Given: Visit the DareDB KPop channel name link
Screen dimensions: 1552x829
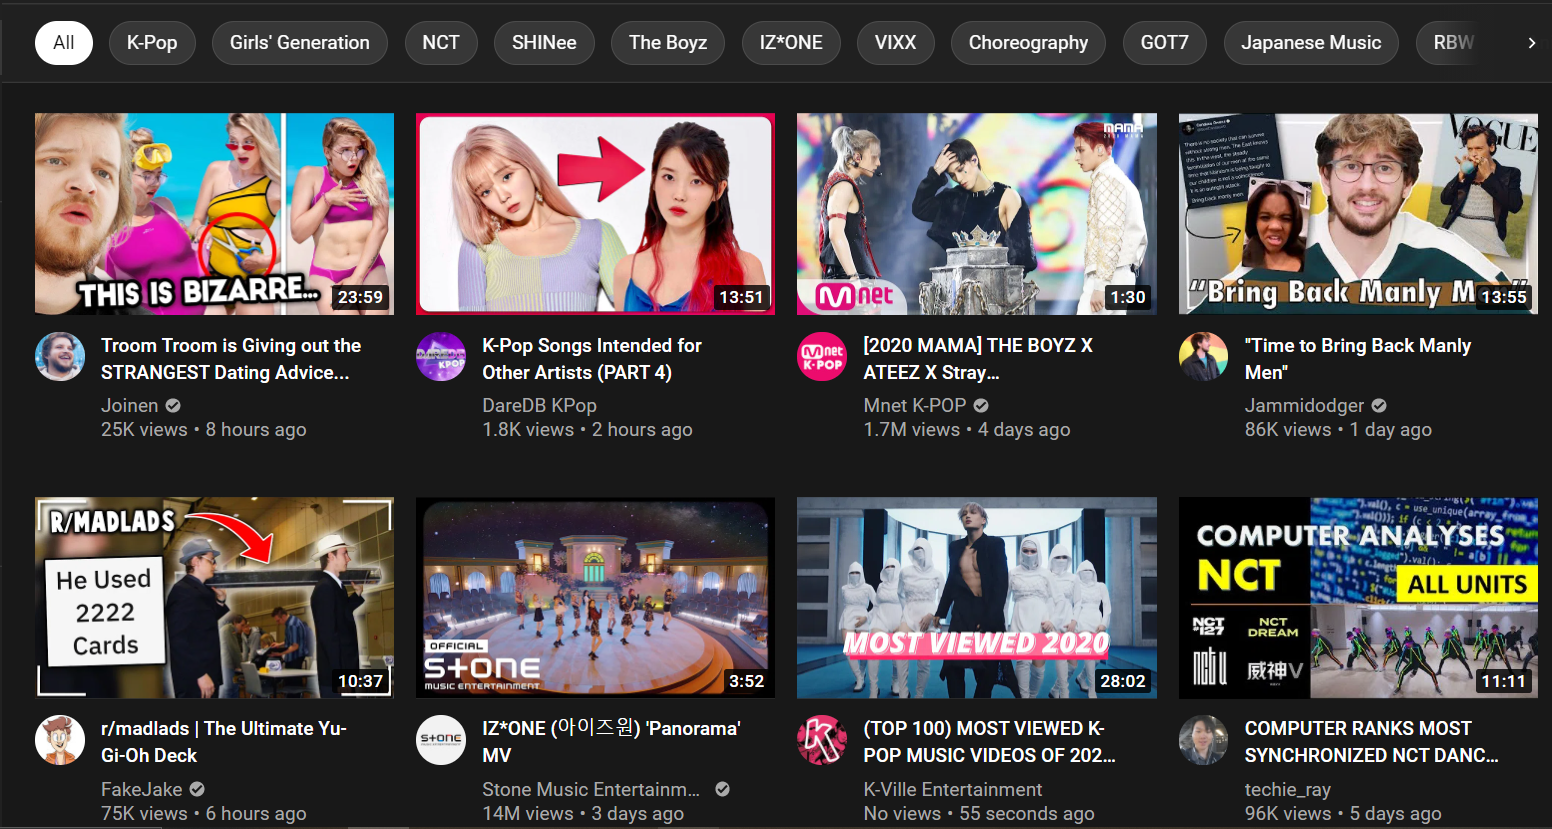Looking at the screenshot, I should click(x=539, y=405).
